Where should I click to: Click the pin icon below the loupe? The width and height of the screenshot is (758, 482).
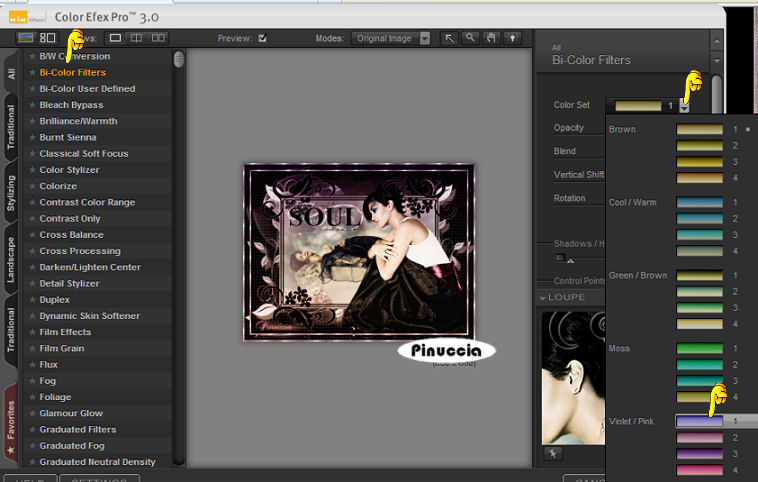[x=553, y=453]
